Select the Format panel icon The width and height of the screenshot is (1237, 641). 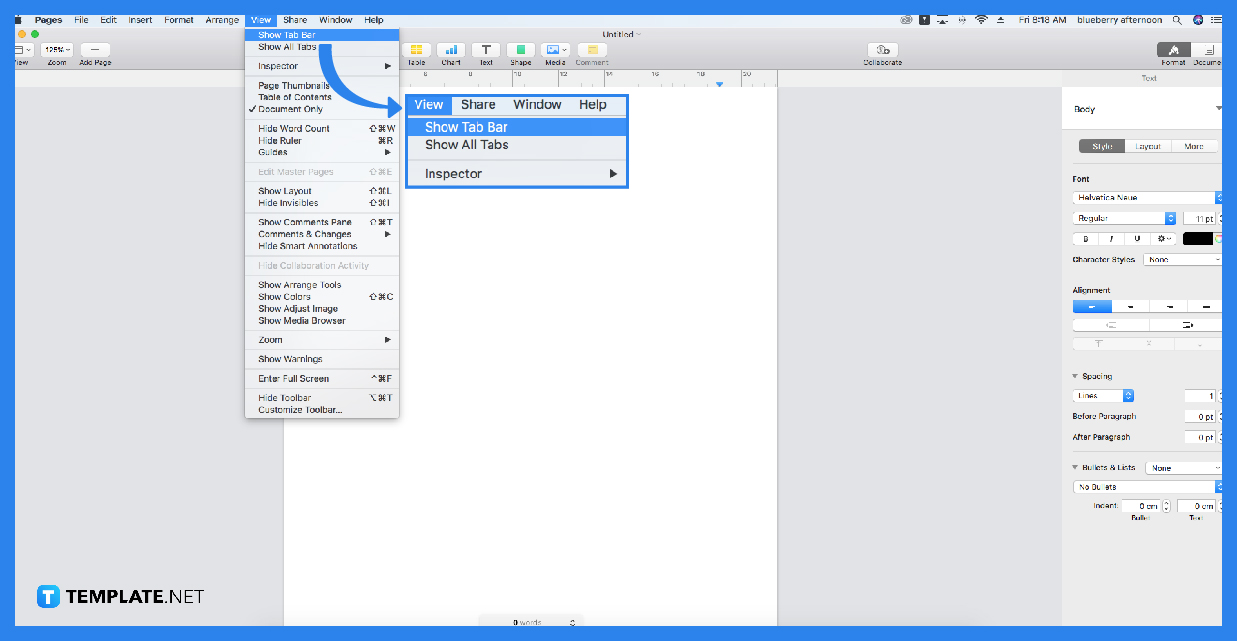pos(1172,47)
